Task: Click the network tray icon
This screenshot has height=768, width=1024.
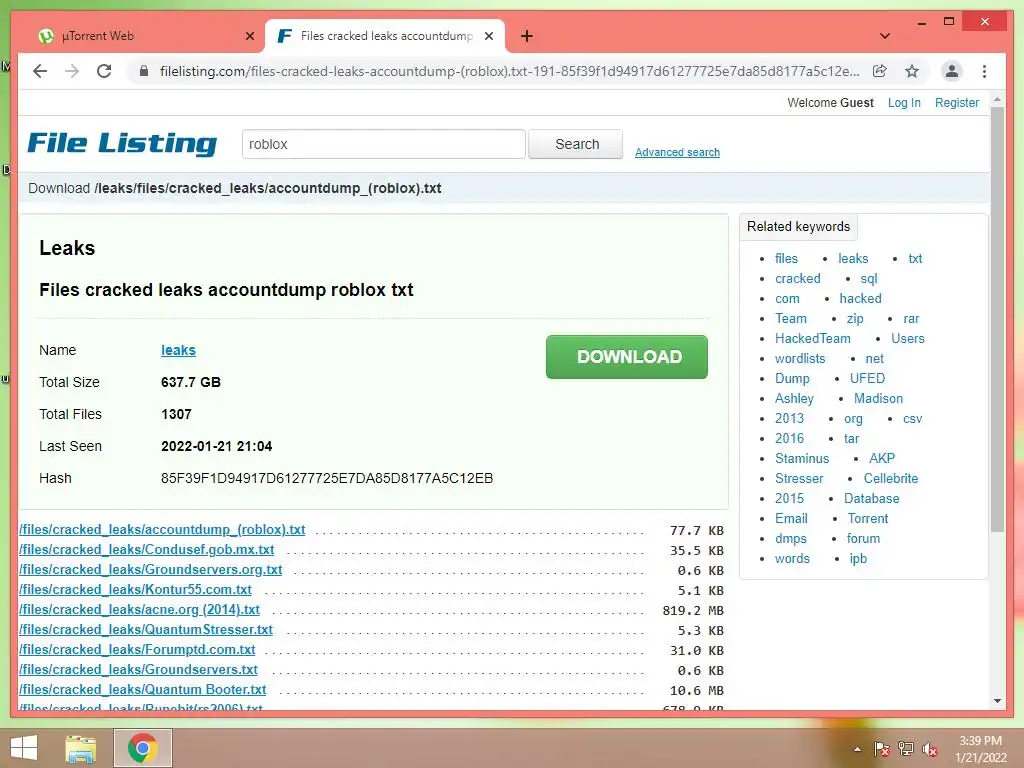Action: (906, 750)
